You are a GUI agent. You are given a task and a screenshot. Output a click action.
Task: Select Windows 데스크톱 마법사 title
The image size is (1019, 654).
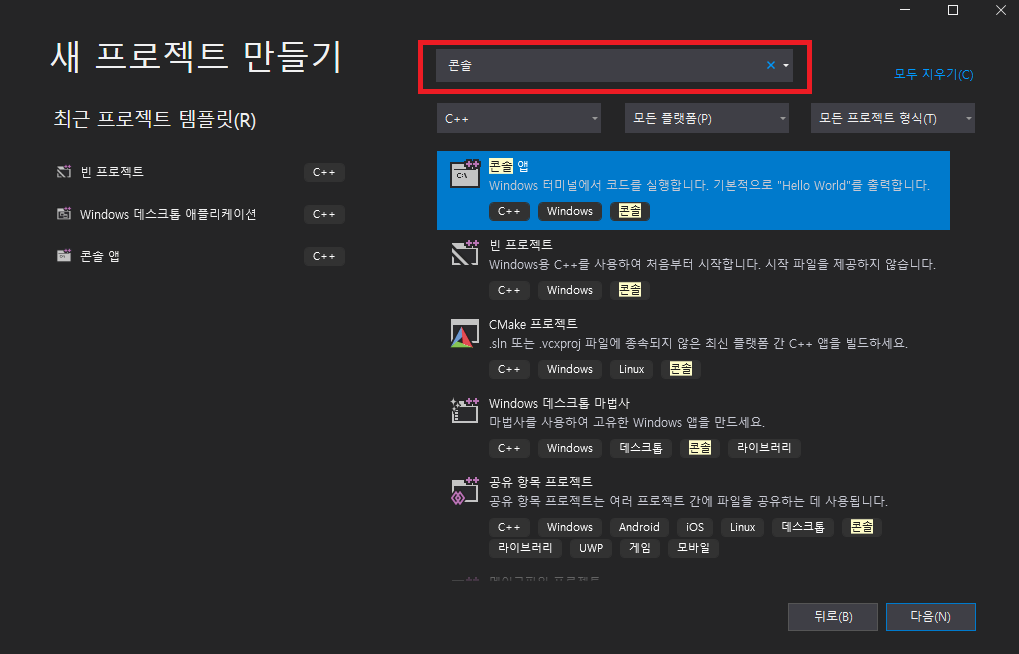click(x=559, y=403)
